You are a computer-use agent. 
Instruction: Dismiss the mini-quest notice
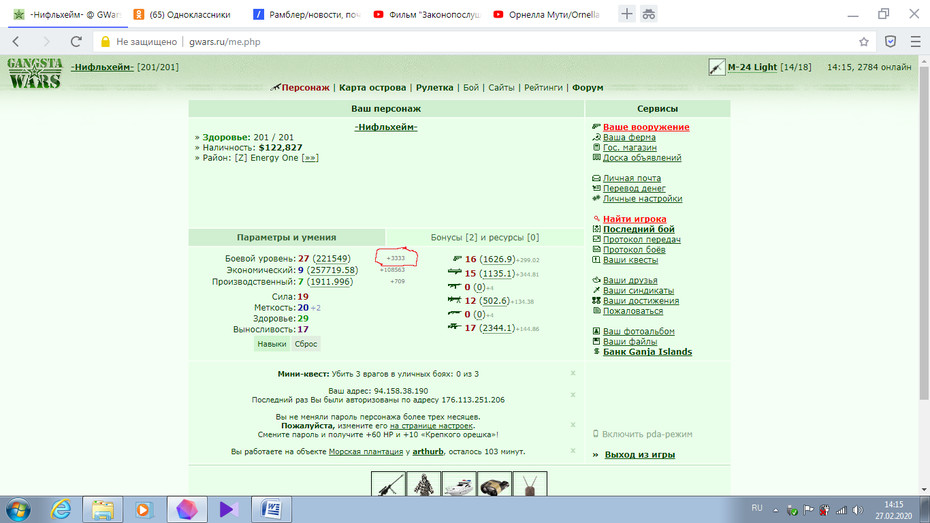point(573,373)
